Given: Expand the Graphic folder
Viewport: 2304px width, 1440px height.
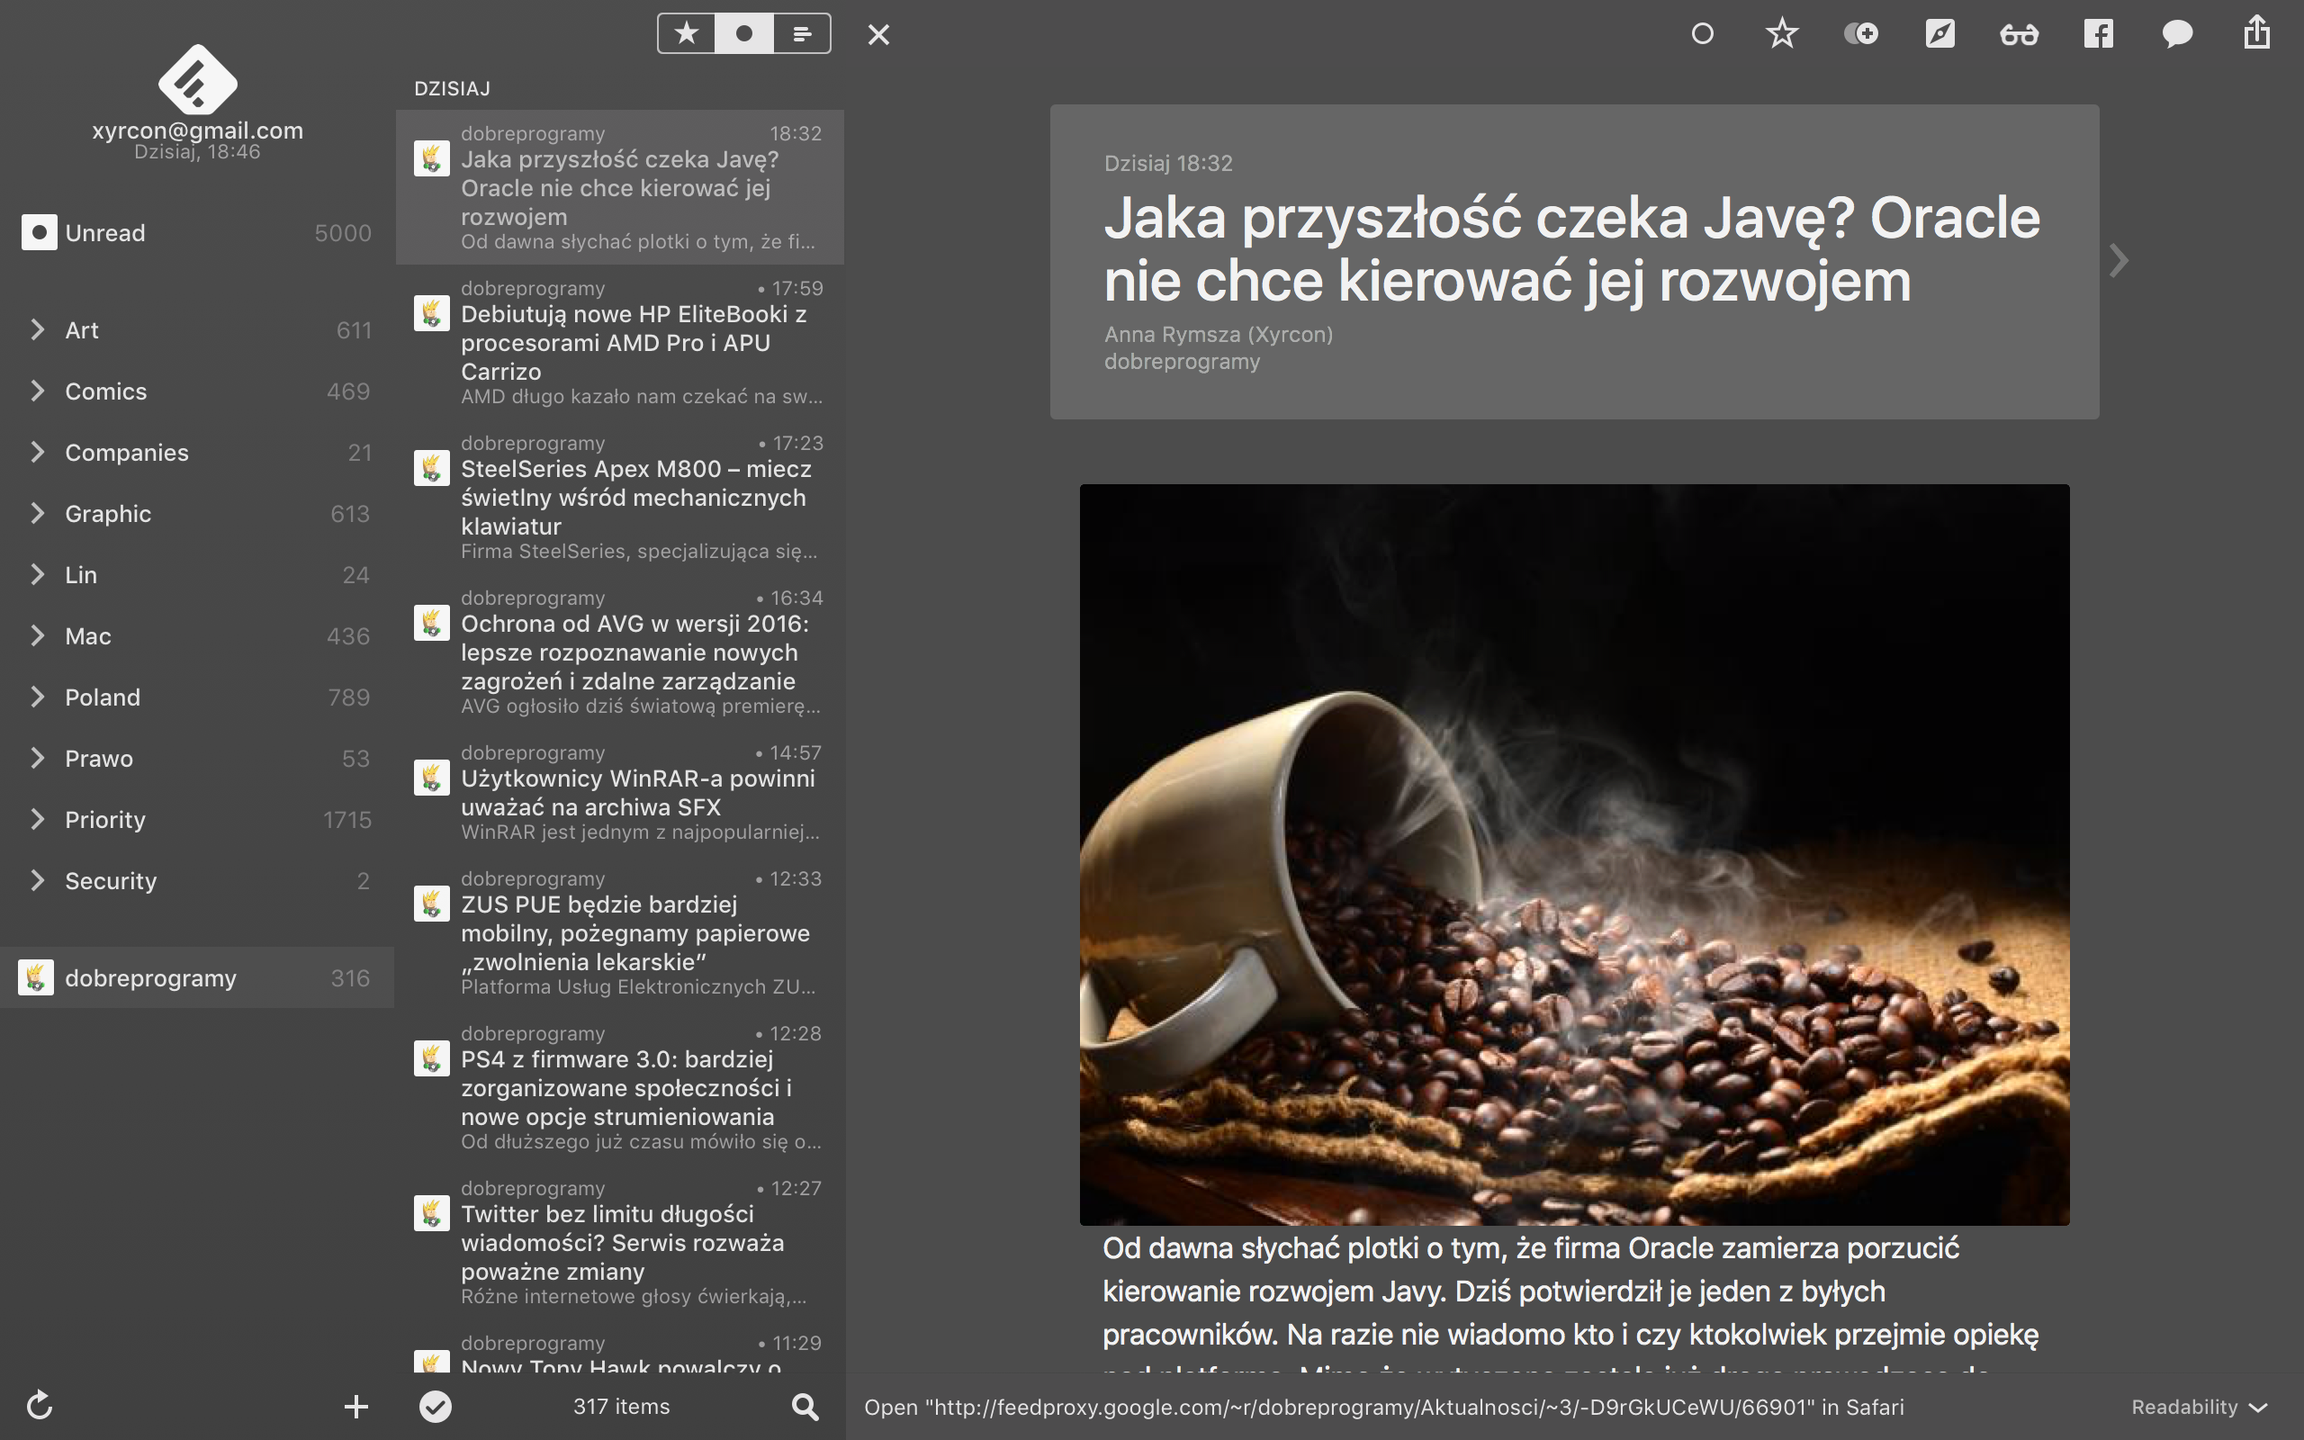Looking at the screenshot, I should coord(37,514).
